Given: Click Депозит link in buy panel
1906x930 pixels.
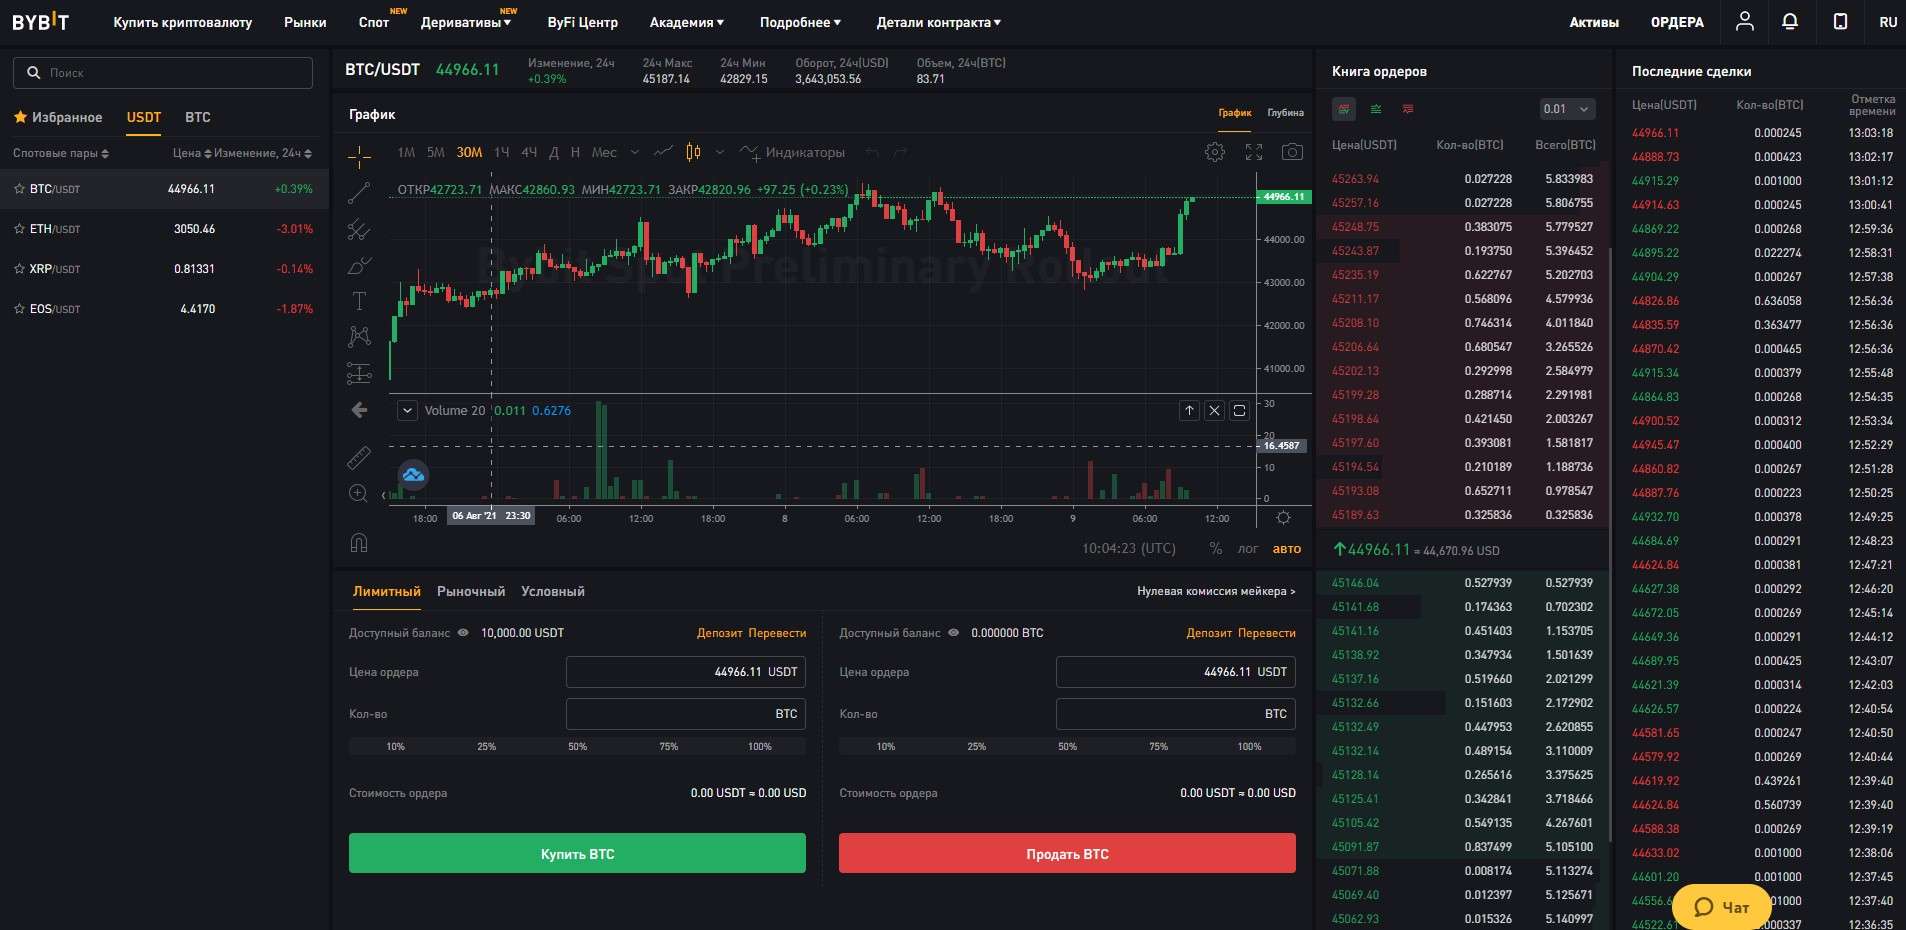Looking at the screenshot, I should pos(720,633).
